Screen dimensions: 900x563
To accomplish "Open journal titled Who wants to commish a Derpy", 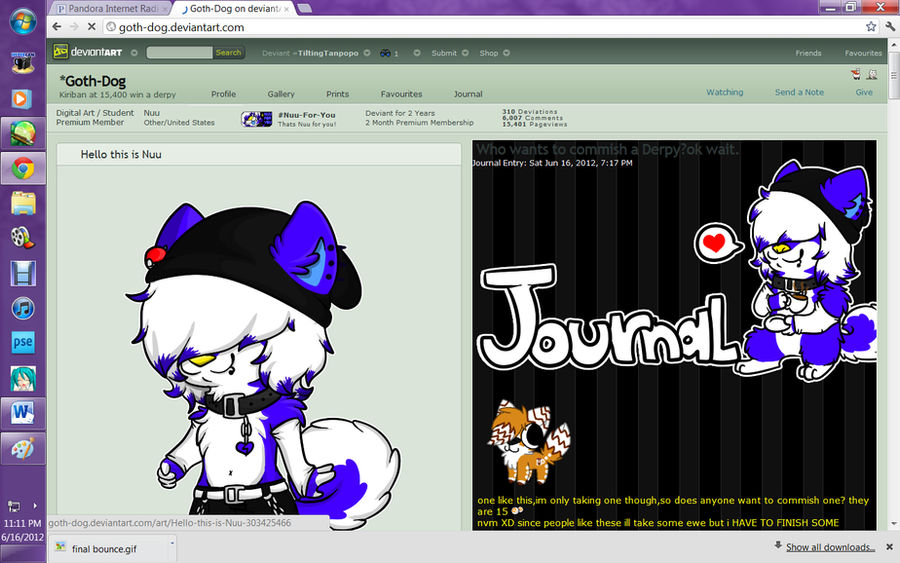I will pyautogui.click(x=608, y=149).
